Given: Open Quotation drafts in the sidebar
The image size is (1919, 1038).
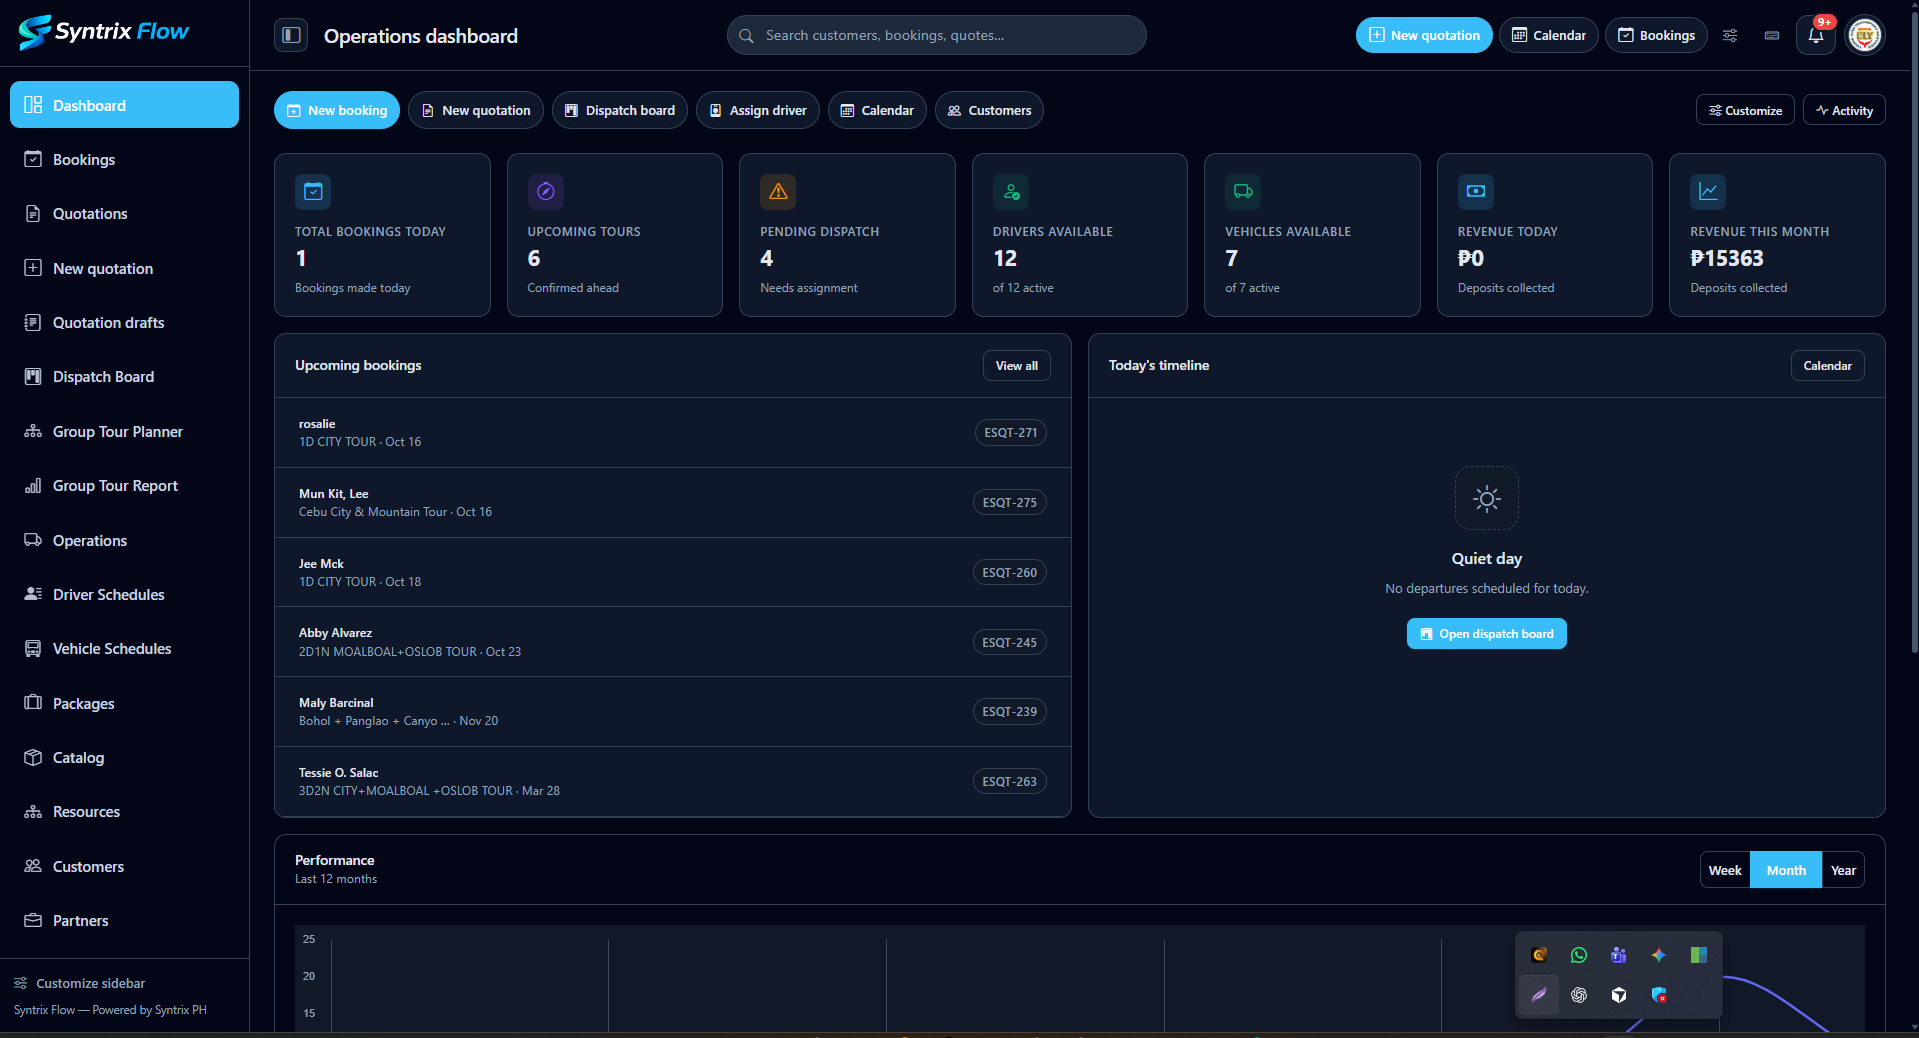Looking at the screenshot, I should 124,322.
